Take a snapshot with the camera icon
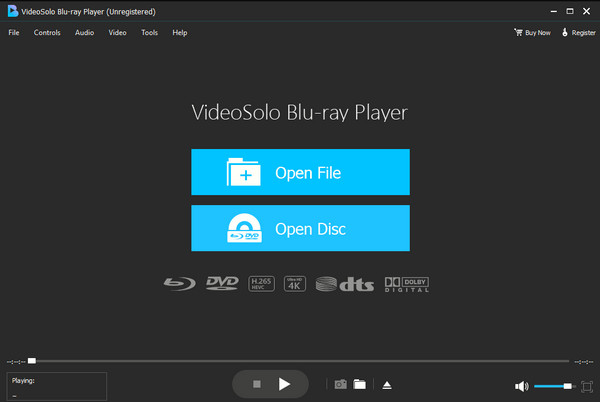This screenshot has height=402, width=600. 341,384
